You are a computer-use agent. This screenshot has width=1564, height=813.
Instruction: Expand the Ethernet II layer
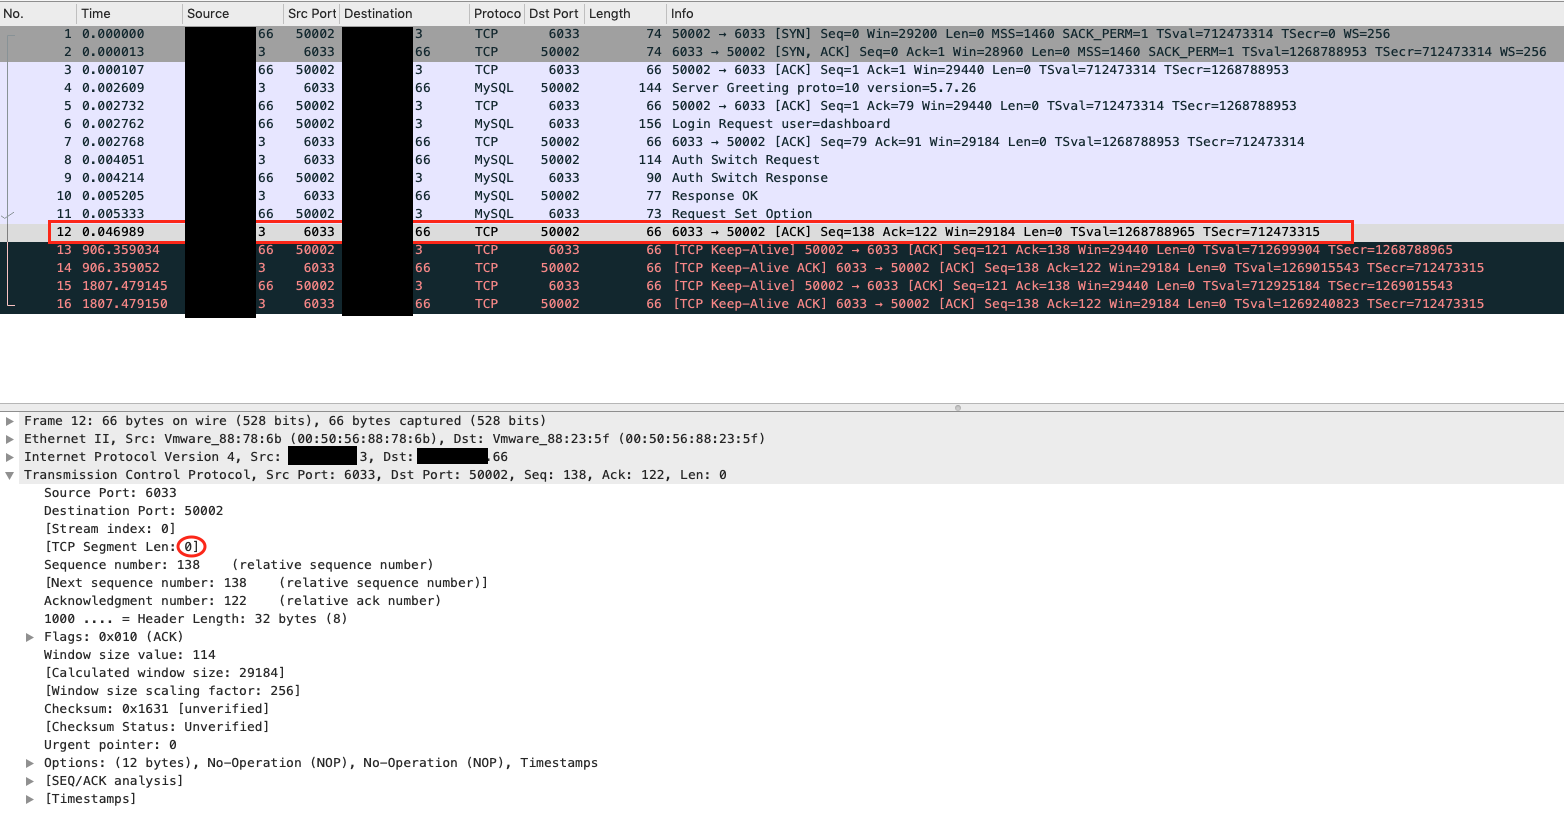coord(10,439)
